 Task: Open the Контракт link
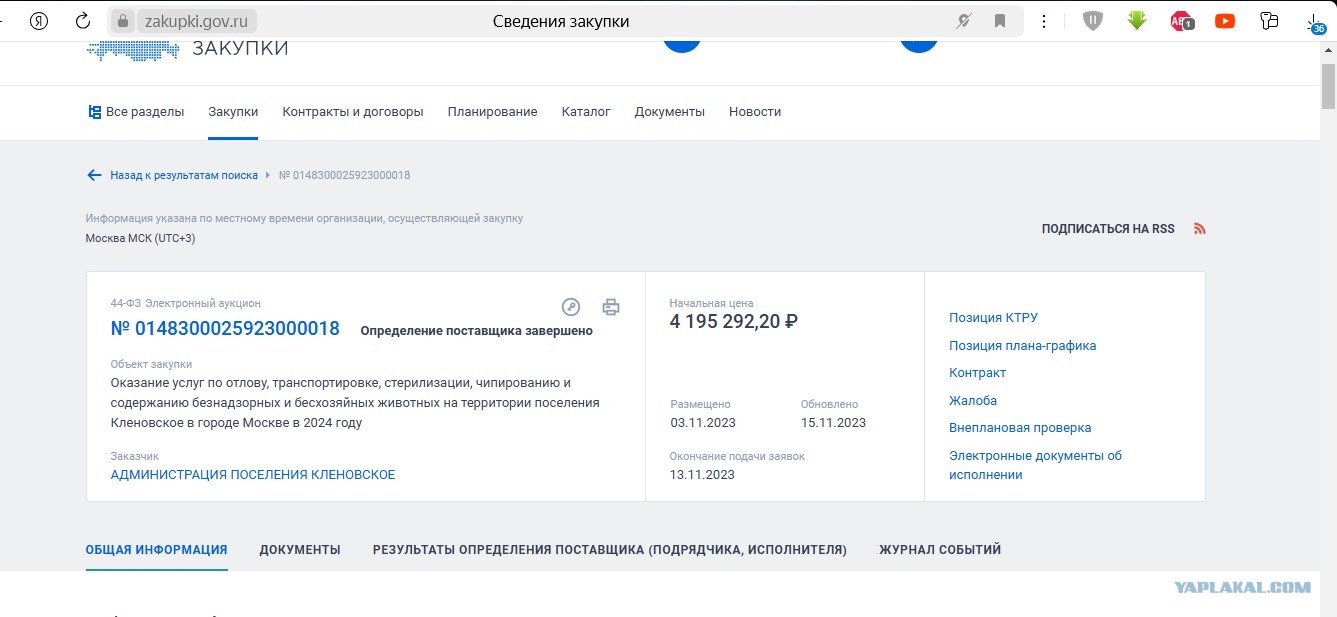977,373
